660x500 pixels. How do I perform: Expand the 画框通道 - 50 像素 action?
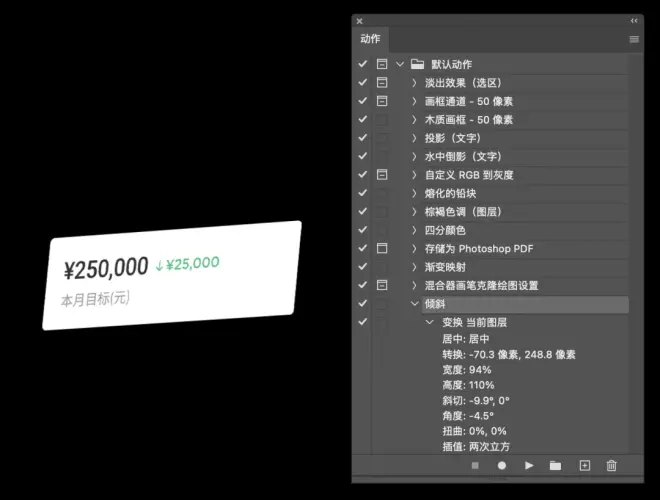tap(414, 101)
